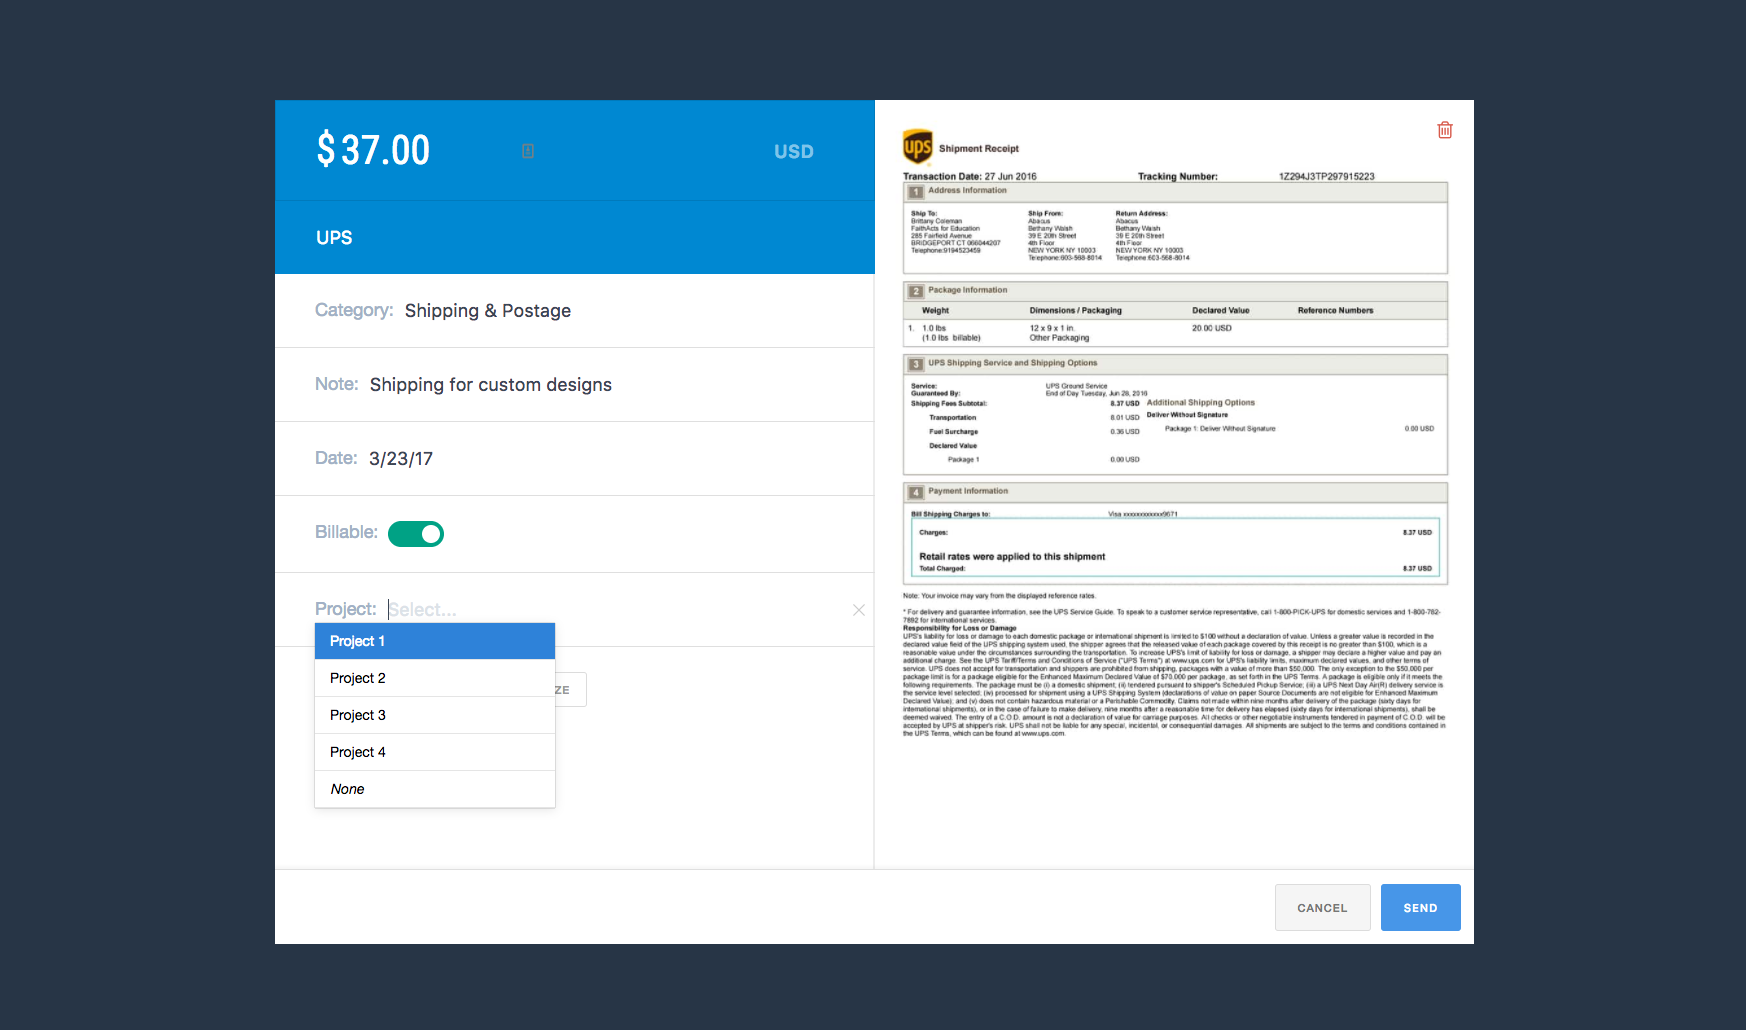Click the UPS logo on the receipt

coord(917,147)
